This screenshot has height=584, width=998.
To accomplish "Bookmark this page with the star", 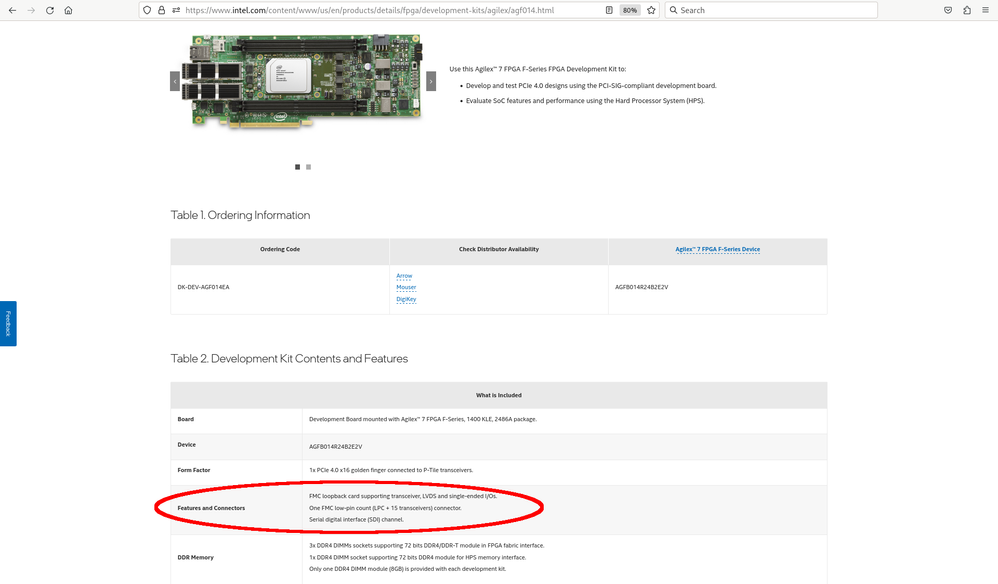I will coord(651,10).
